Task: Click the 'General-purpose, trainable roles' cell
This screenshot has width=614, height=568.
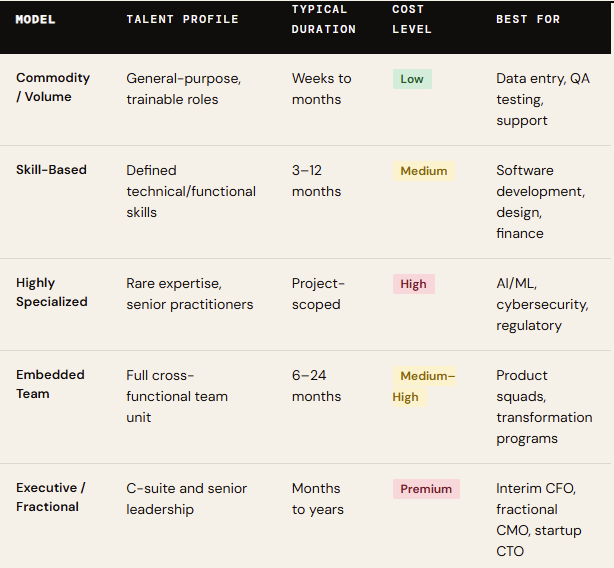Action: [183, 88]
